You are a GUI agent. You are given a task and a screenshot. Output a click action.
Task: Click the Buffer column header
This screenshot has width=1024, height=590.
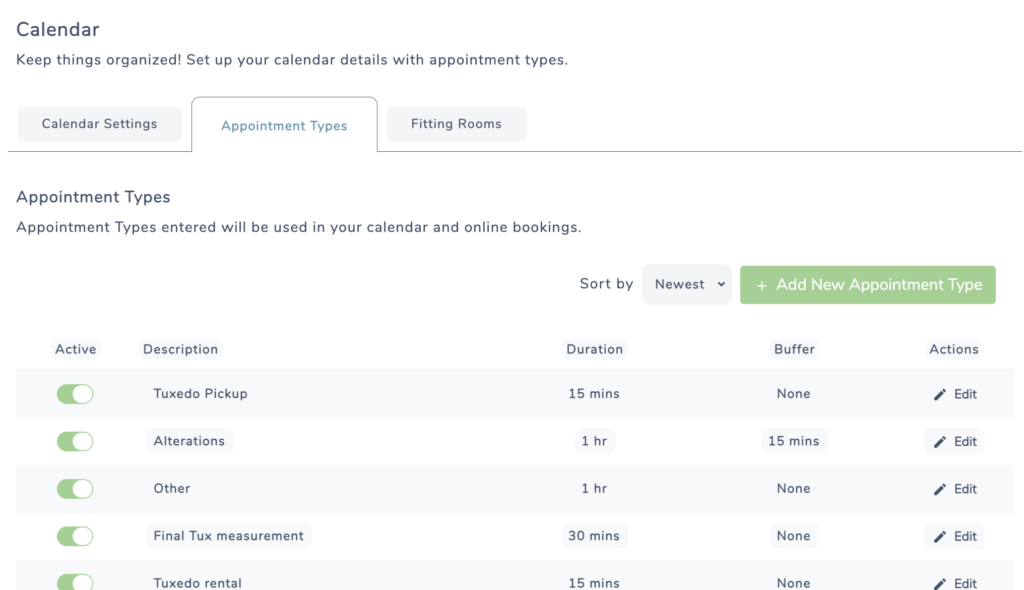[x=794, y=350]
